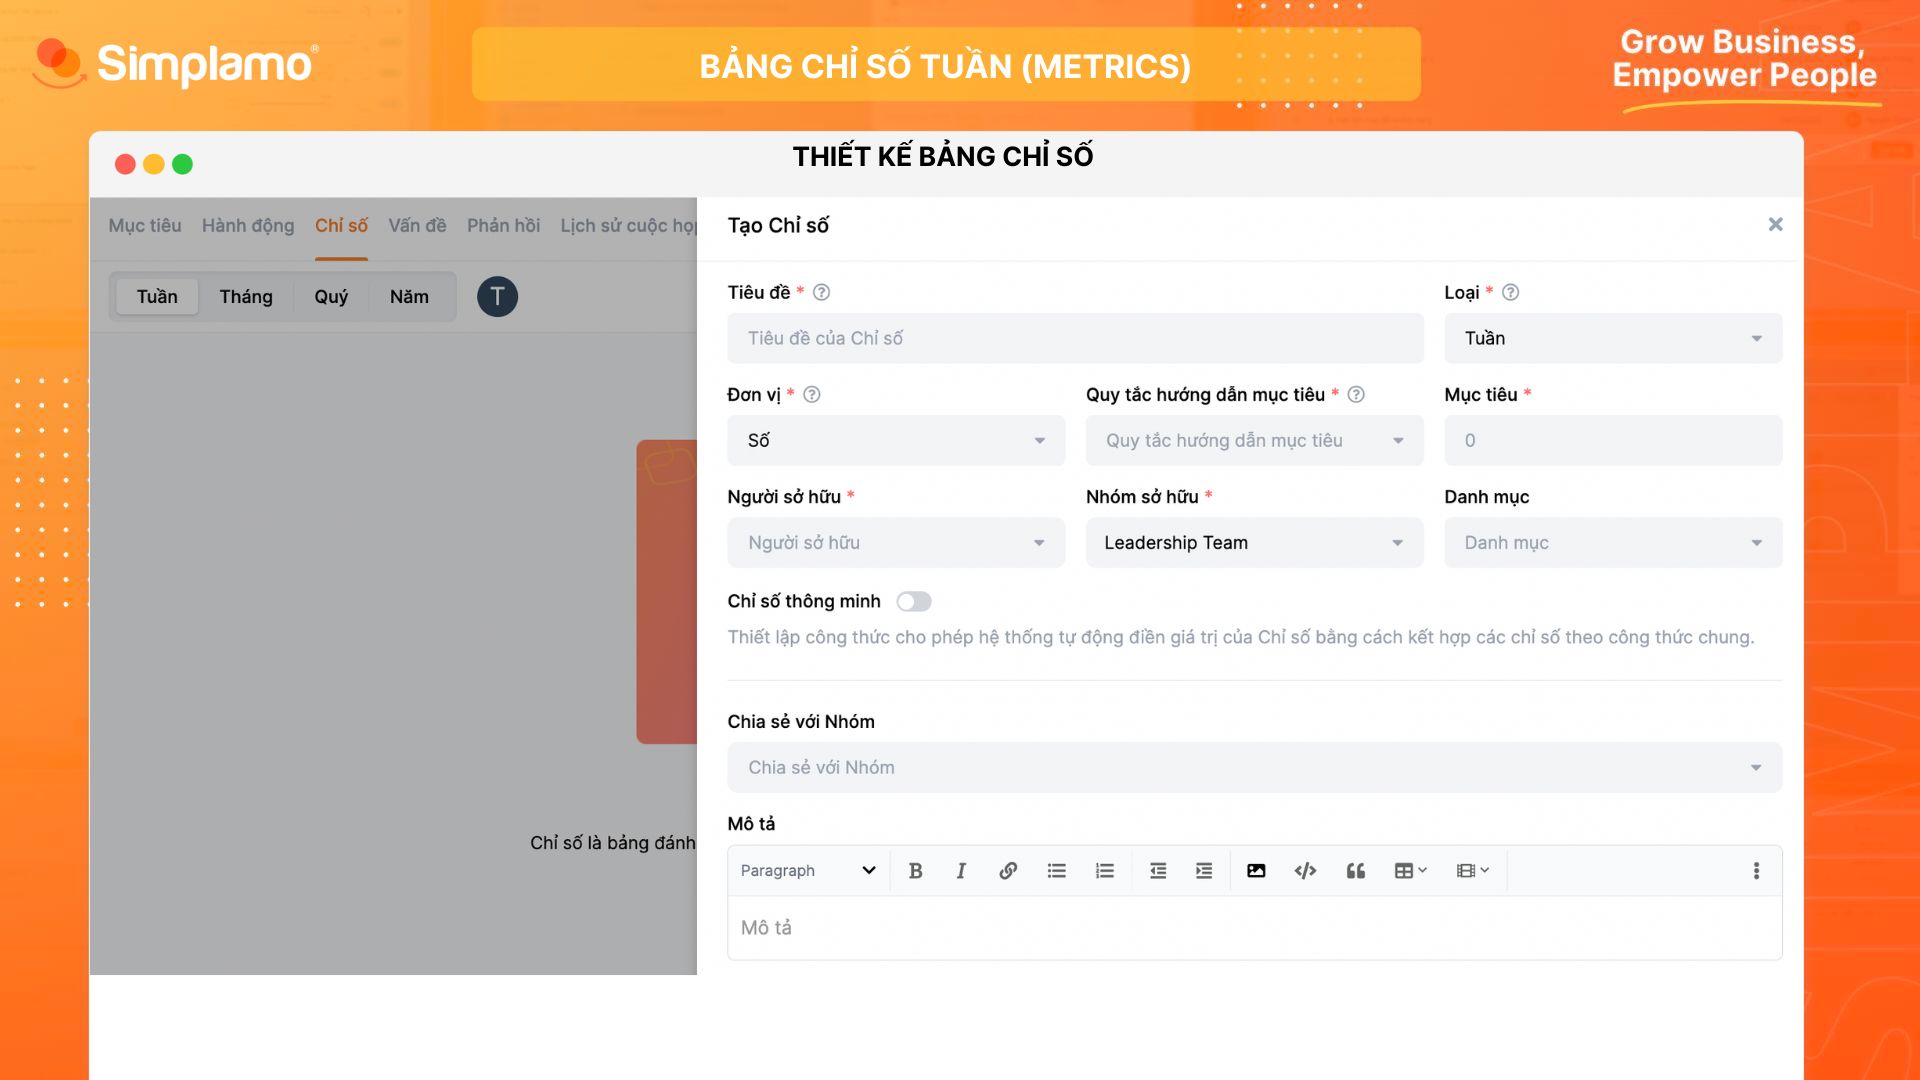Expand the Nhóm sở hữu dropdown
1920x1080 pixels.
tap(1254, 542)
